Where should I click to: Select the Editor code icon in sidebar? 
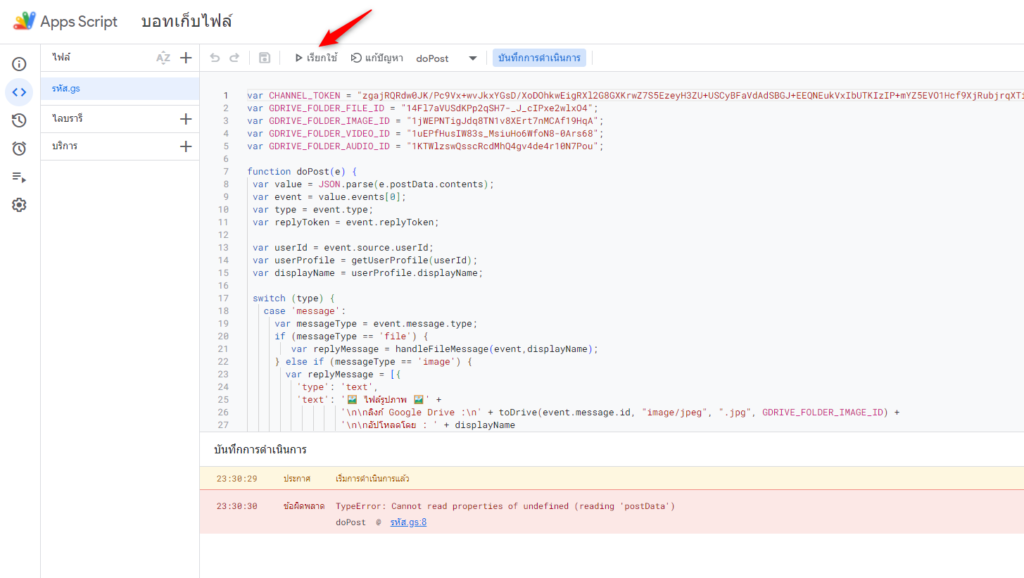point(19,92)
